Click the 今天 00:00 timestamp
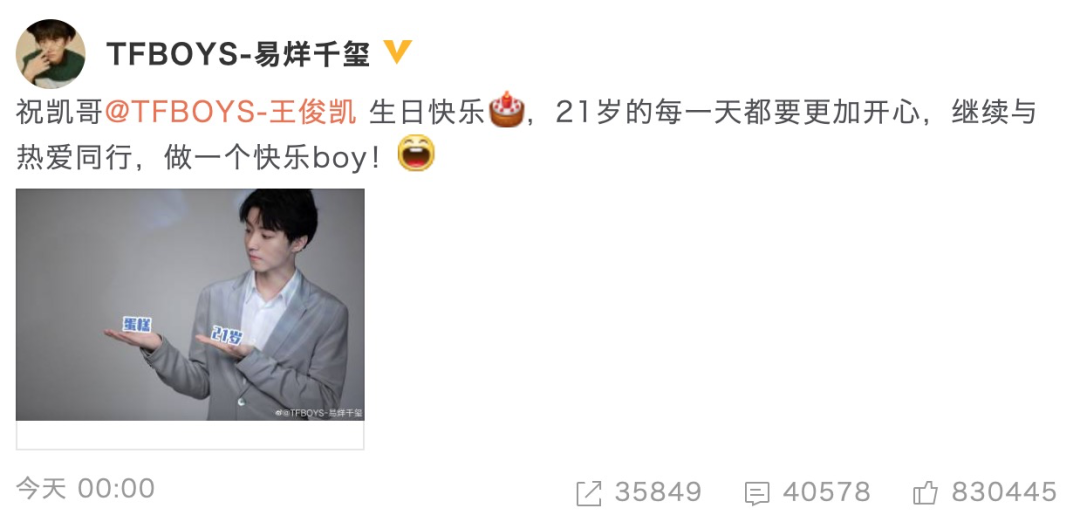Screen dimensions: 1080x522 pyautogui.click(x=85, y=489)
